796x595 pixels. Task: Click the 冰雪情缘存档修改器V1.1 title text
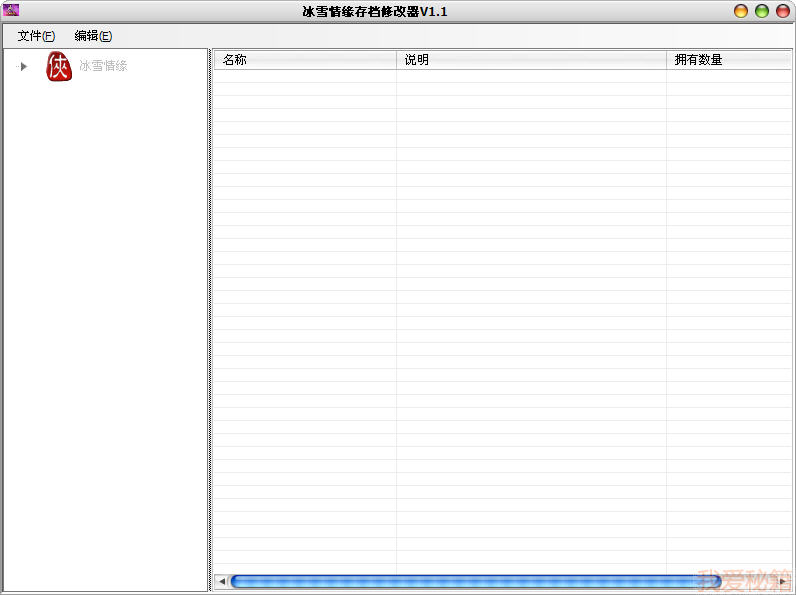pyautogui.click(x=375, y=11)
